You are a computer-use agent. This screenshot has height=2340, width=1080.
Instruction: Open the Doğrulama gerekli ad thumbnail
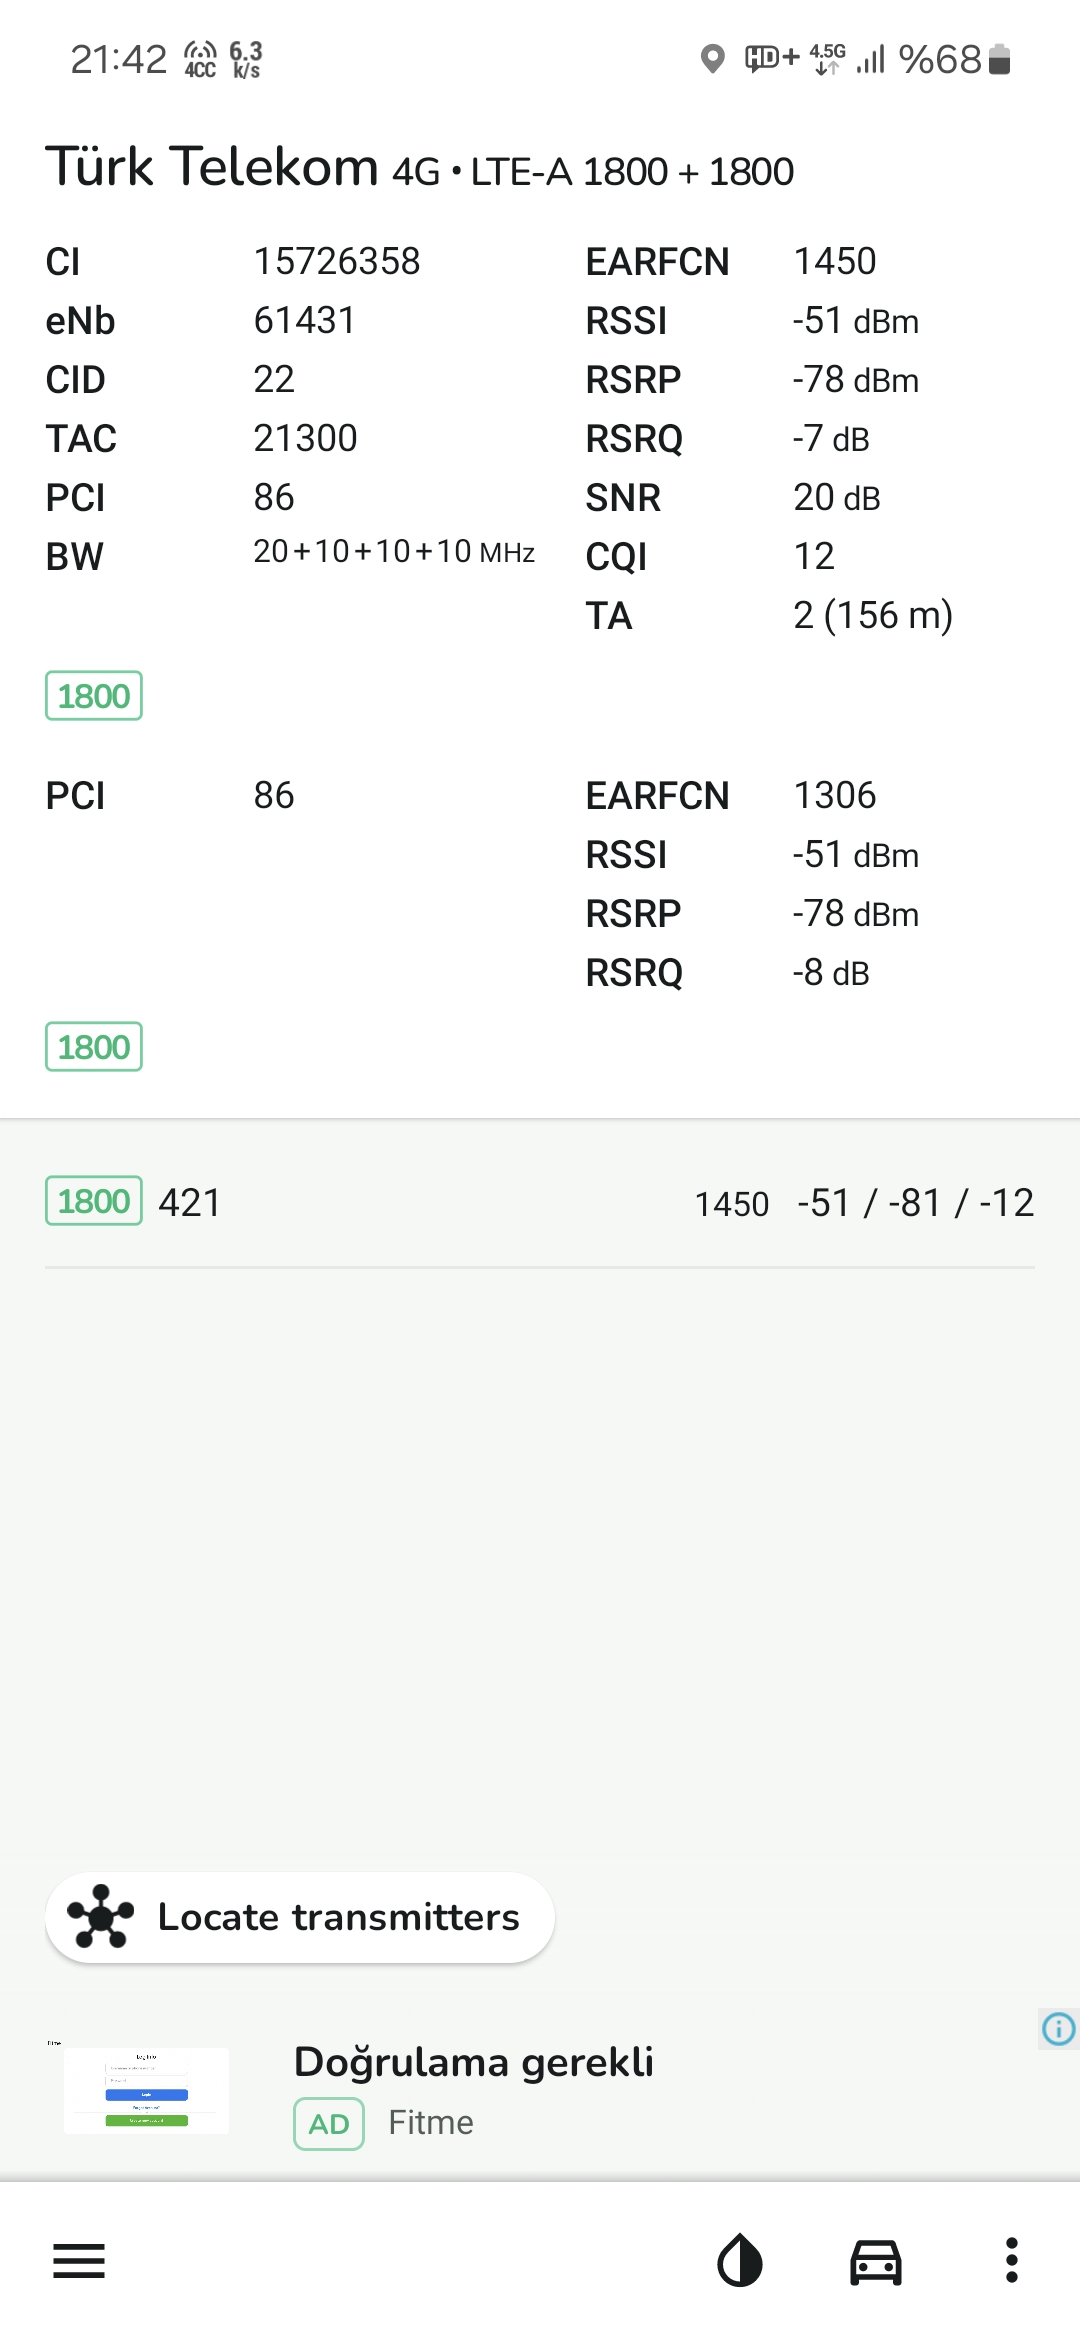(x=146, y=2090)
